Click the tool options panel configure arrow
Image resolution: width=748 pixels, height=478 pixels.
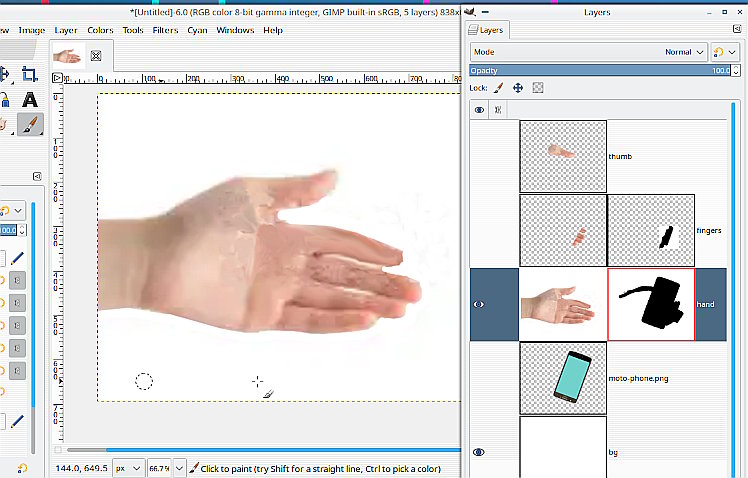(x=37, y=176)
